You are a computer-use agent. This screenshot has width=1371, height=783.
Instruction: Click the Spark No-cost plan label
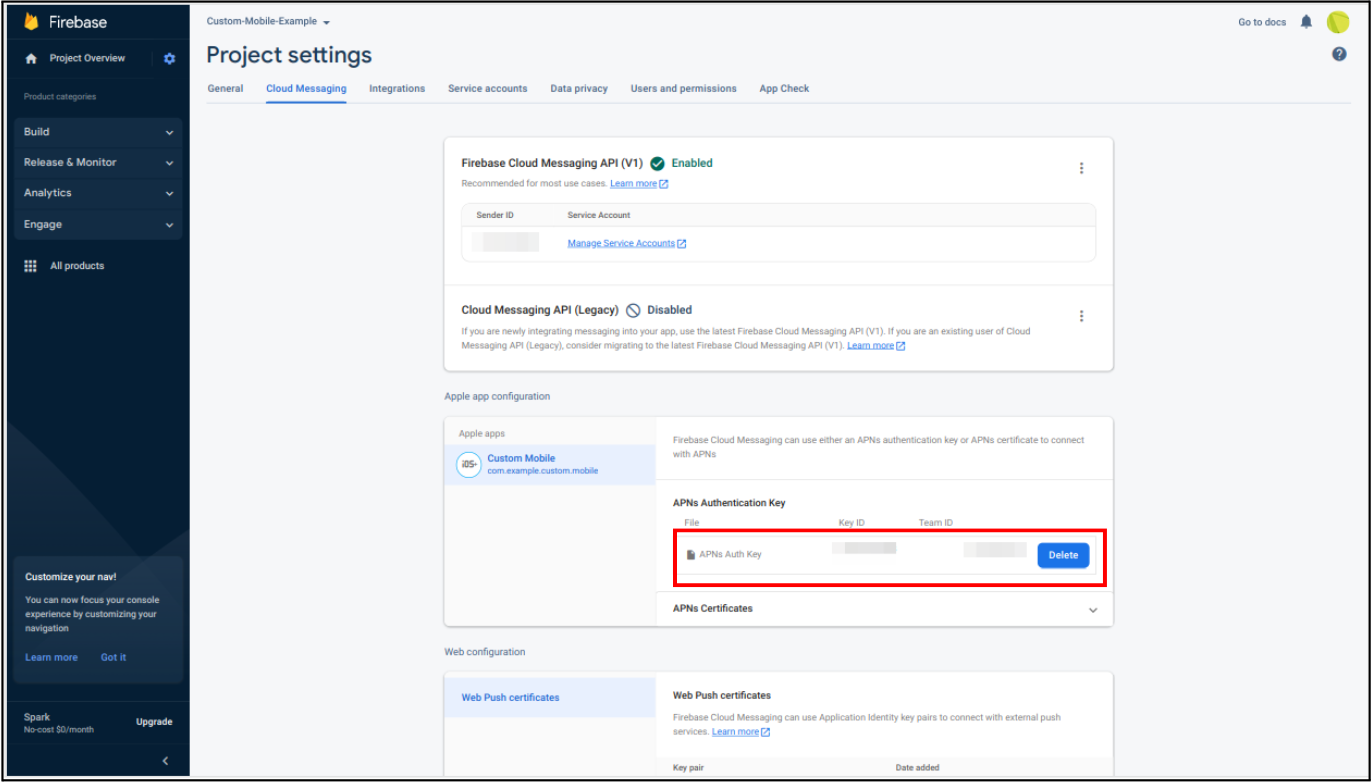click(59, 723)
